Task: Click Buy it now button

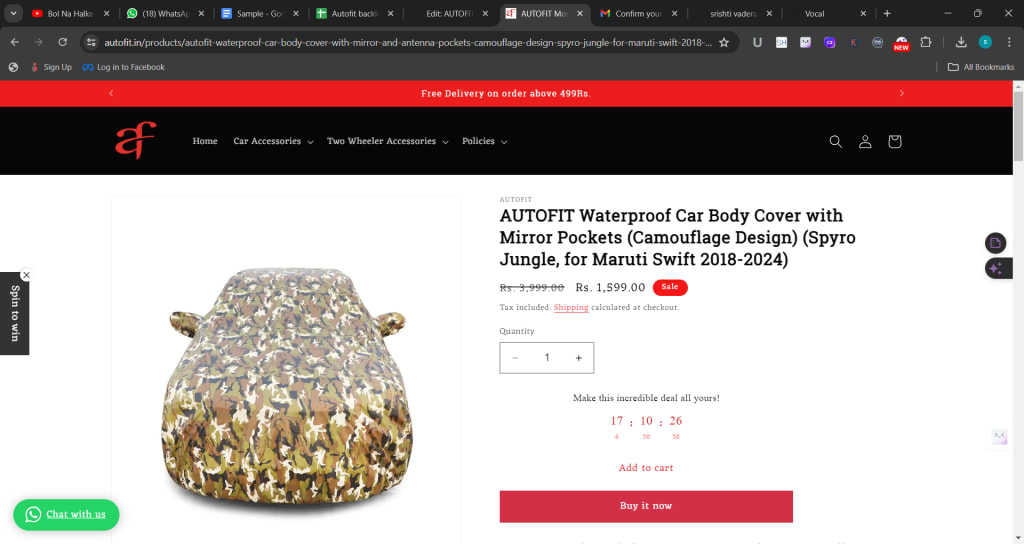Action: (646, 506)
